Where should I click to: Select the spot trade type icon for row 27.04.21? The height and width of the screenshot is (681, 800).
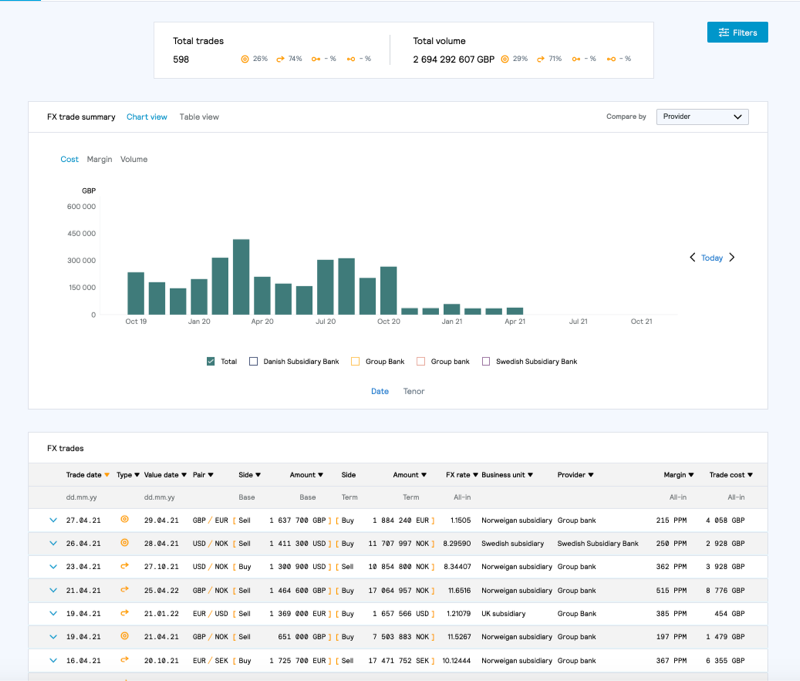[125, 519]
